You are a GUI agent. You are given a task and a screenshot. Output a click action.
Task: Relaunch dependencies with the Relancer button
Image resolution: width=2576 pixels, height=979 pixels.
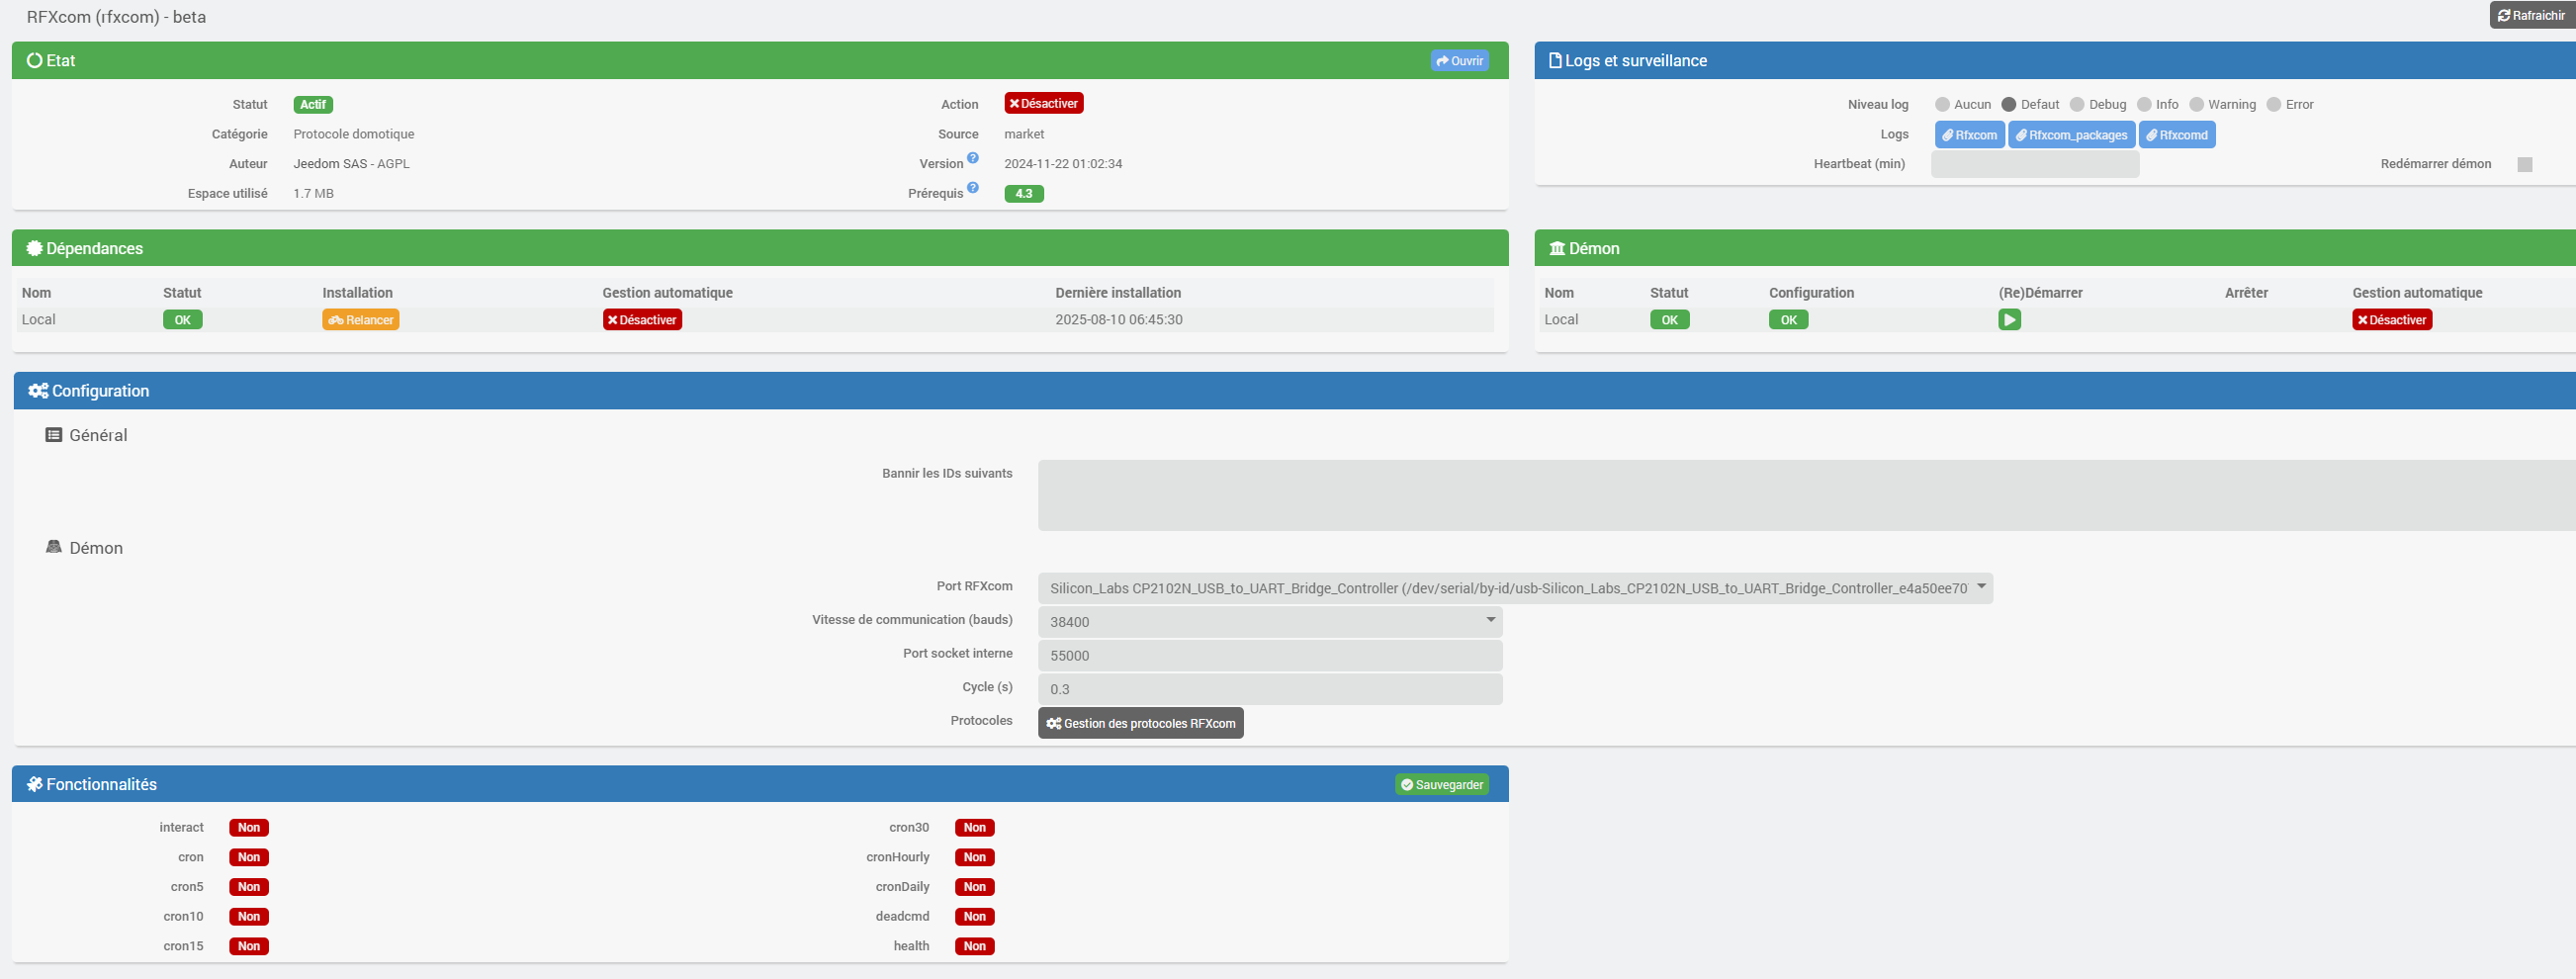[361, 320]
